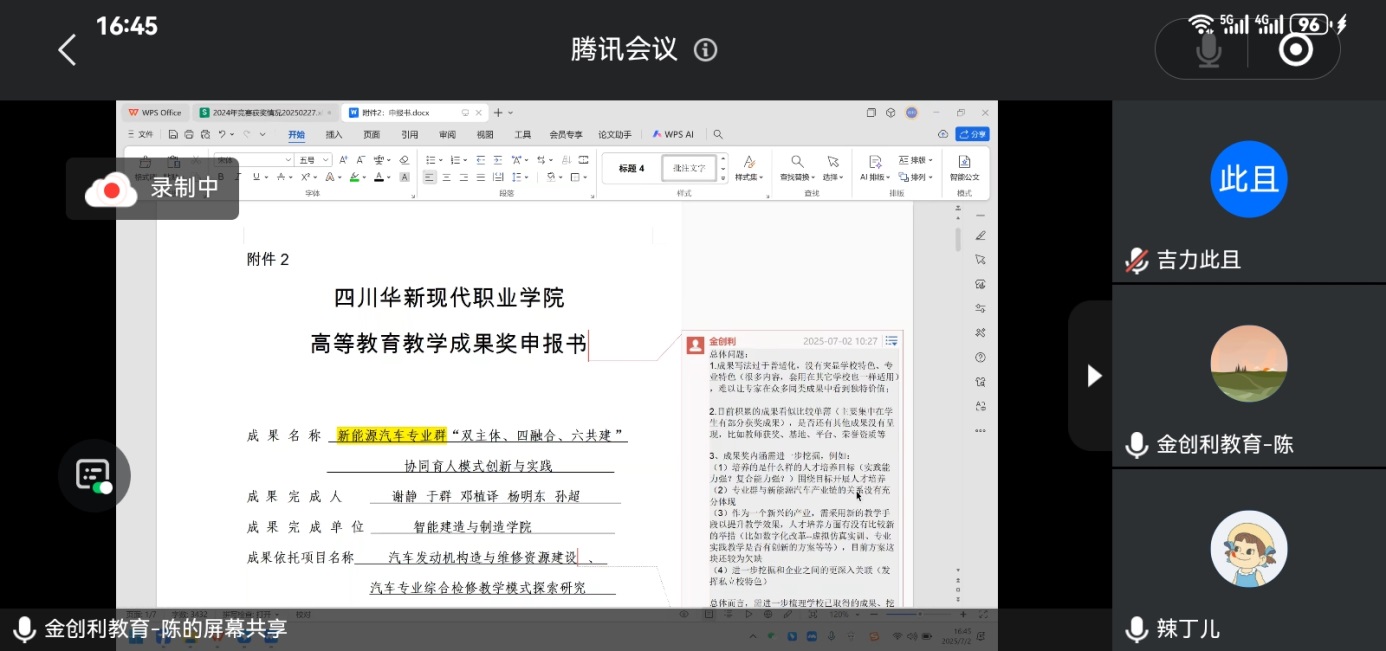Tap the 录制中 cloud recording indicator
The height and width of the screenshot is (651, 1386).
(x=152, y=188)
